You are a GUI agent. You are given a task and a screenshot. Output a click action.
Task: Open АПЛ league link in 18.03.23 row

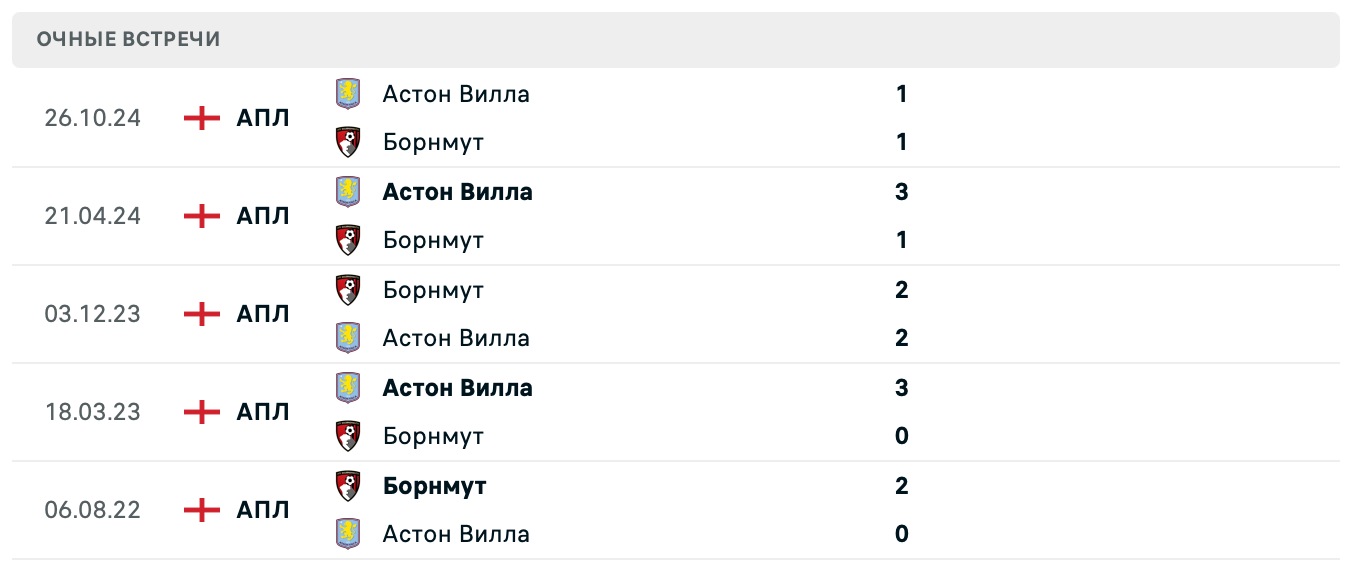[x=263, y=412]
